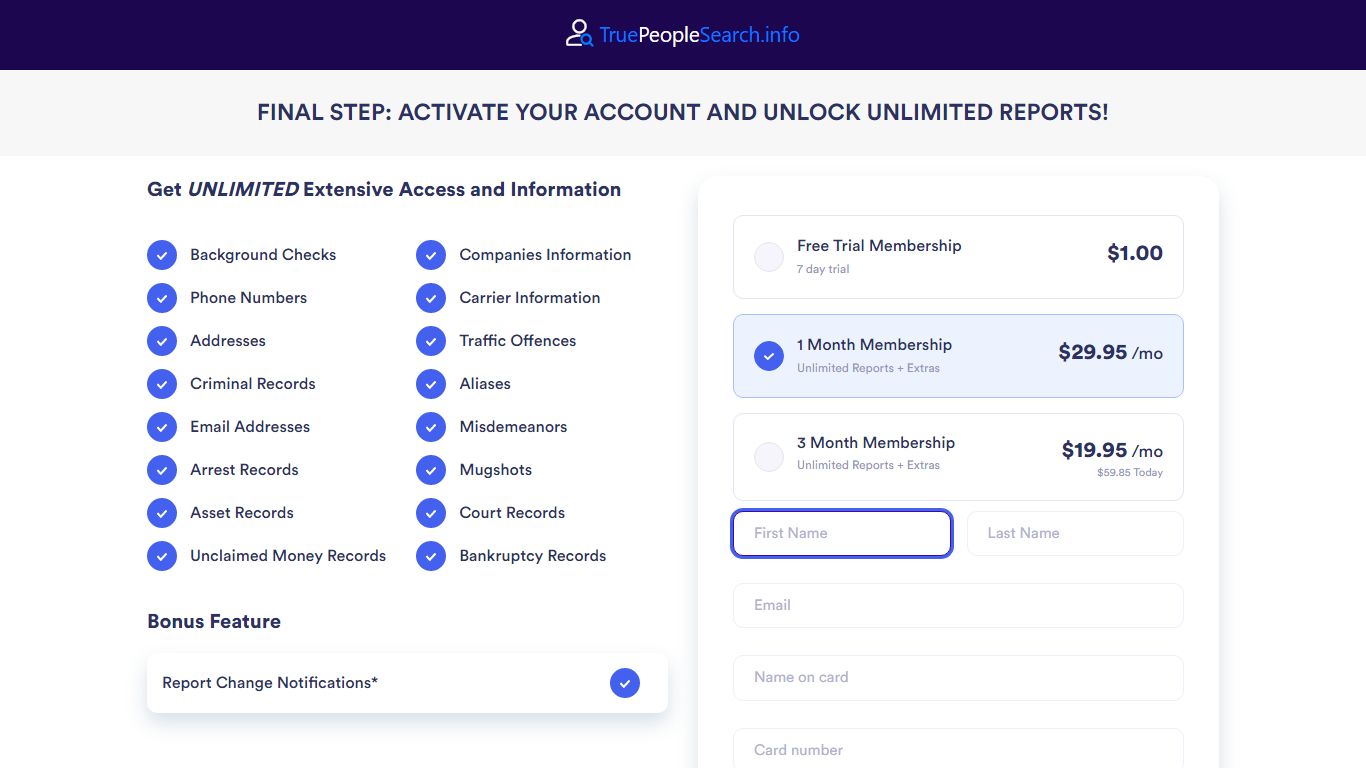Select the 1 Month Membership option
Screen dimensions: 1366x768
click(958, 356)
